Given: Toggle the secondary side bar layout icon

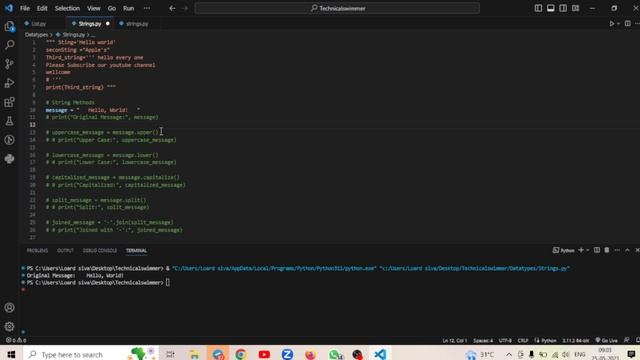Looking at the screenshot, I should point(563,8).
